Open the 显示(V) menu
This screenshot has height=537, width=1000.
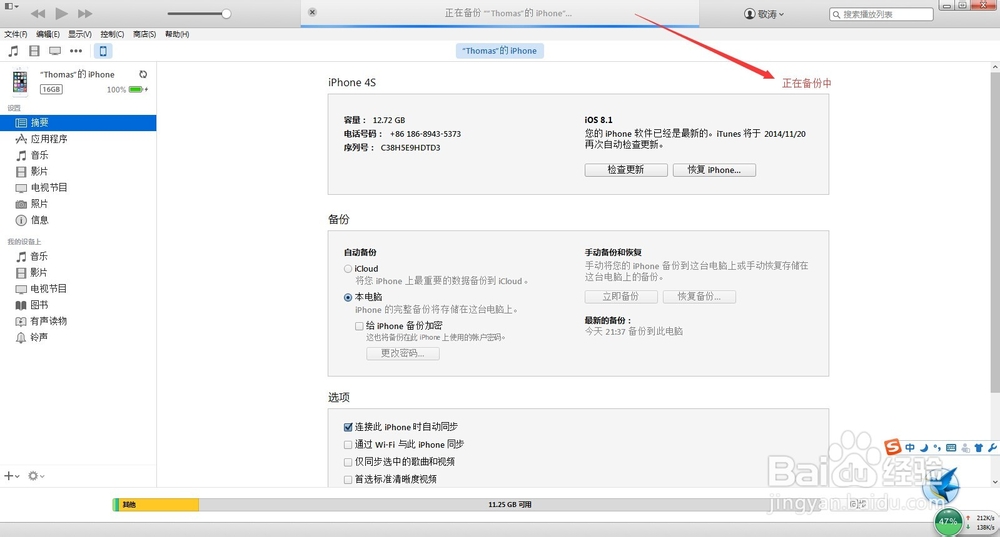(x=80, y=34)
